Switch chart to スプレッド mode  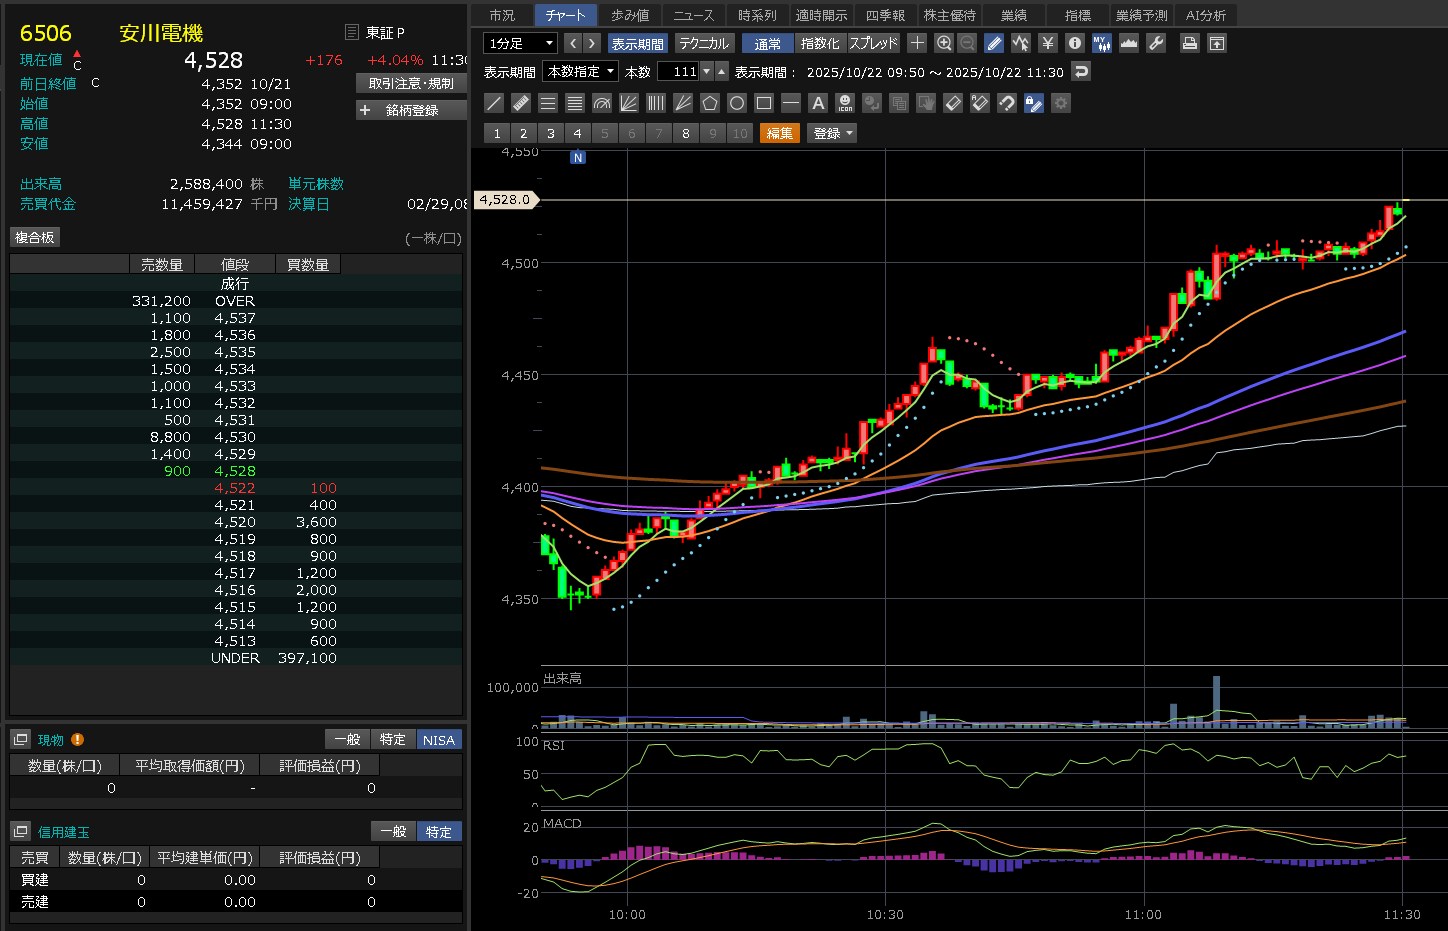873,43
